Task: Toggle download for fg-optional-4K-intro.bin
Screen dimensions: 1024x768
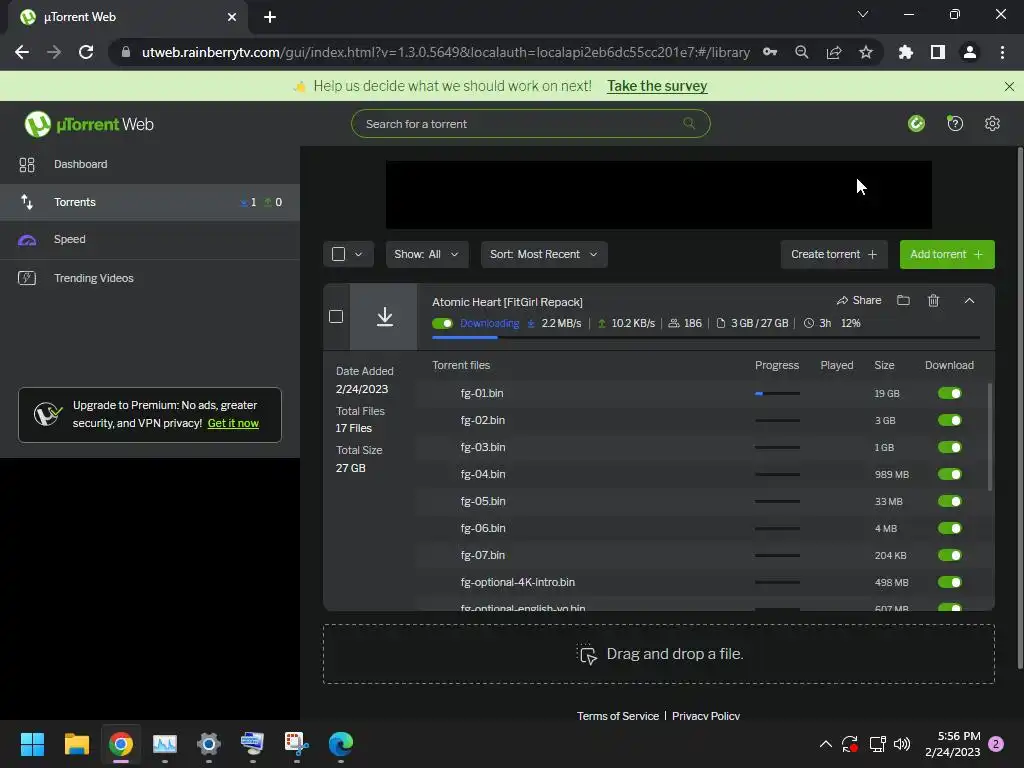Action: click(950, 582)
